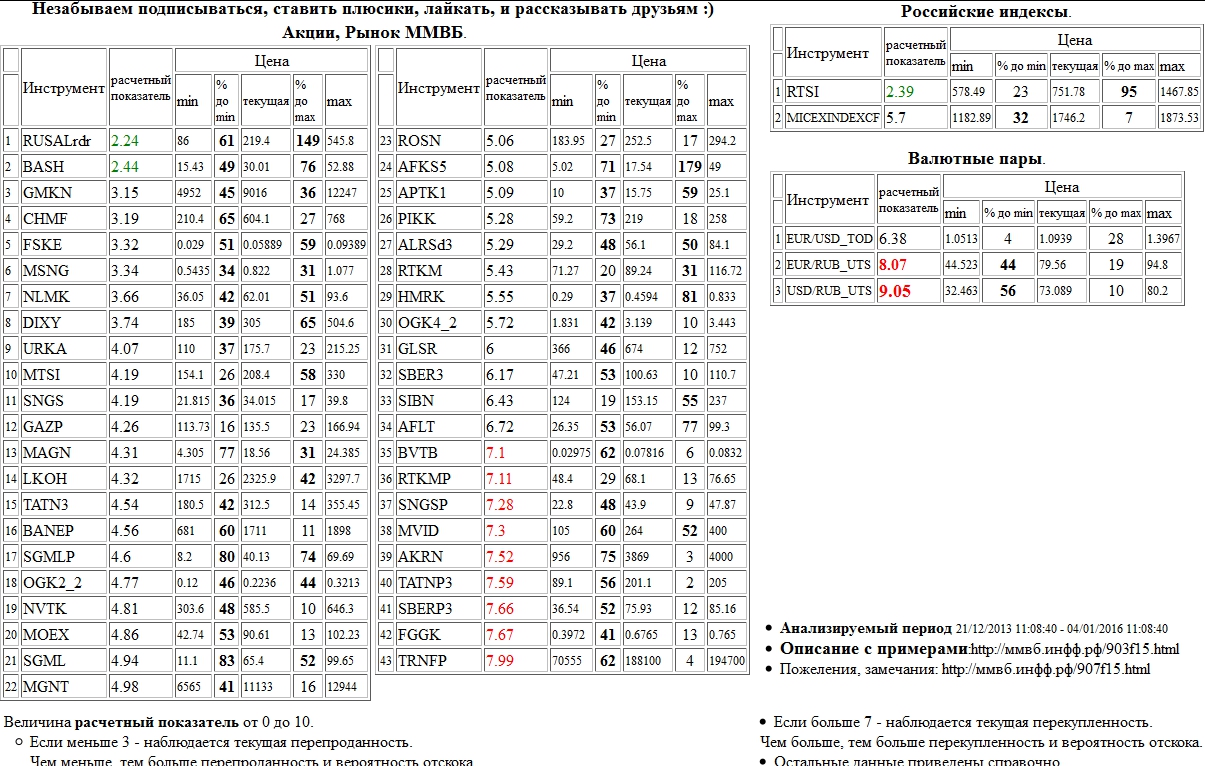
Task: Click the 'Анализируемый период' label
Action: click(865, 629)
